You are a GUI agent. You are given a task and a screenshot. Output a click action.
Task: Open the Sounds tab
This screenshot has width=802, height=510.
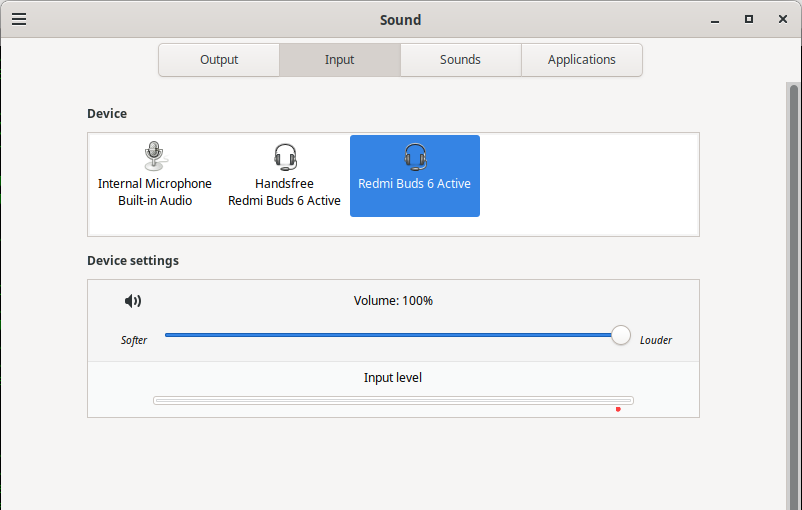click(460, 60)
